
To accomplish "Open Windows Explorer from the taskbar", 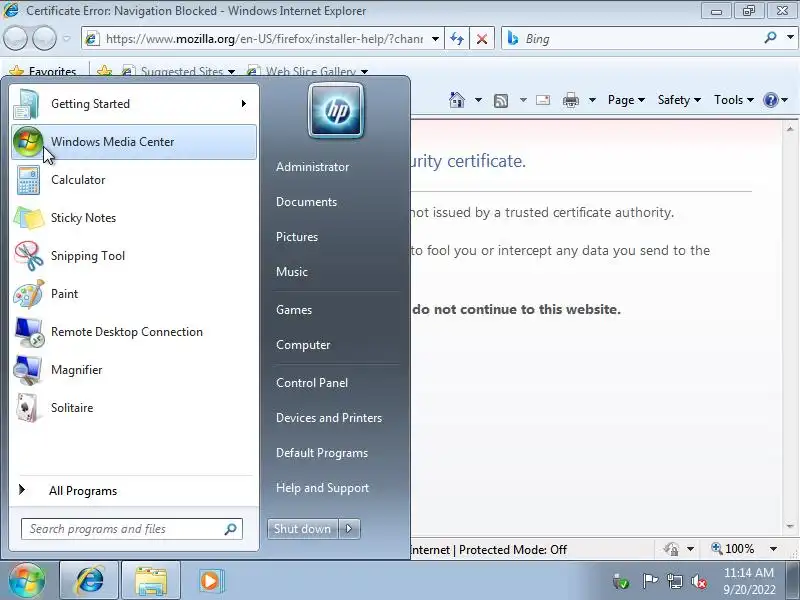I will (x=151, y=580).
